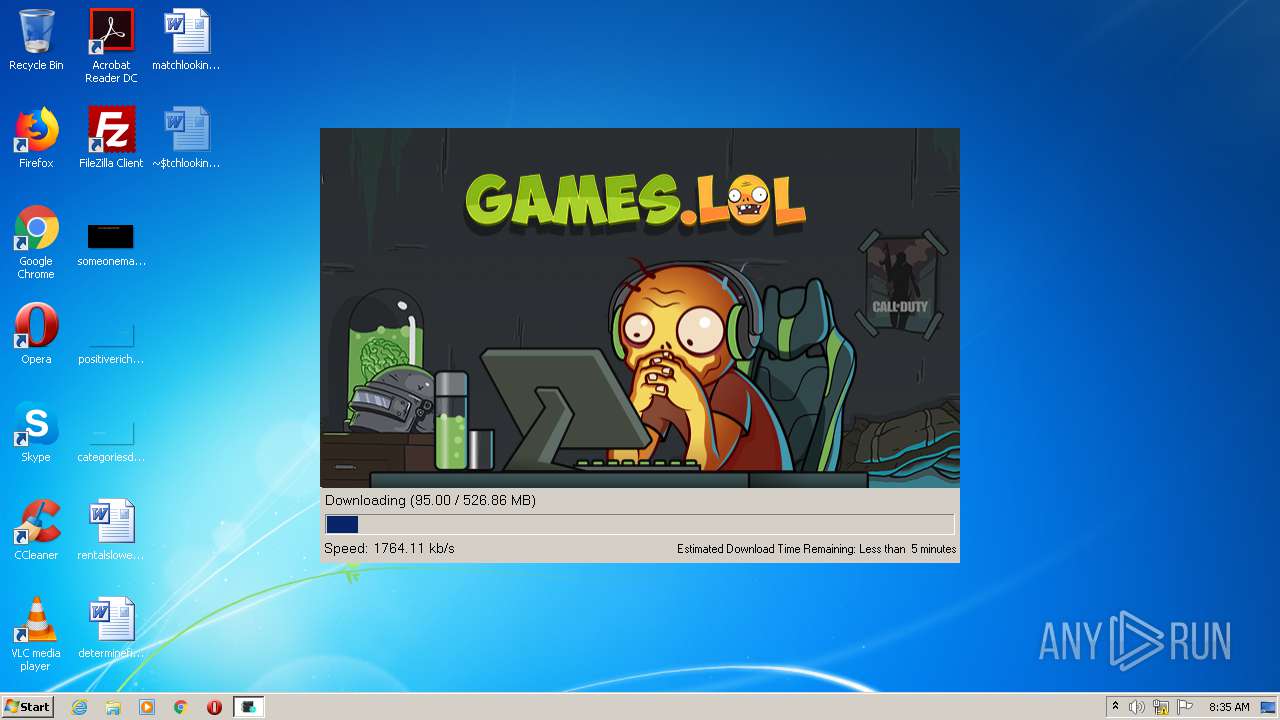
Task: Open the Chrome taskbar icon
Action: pos(181,707)
